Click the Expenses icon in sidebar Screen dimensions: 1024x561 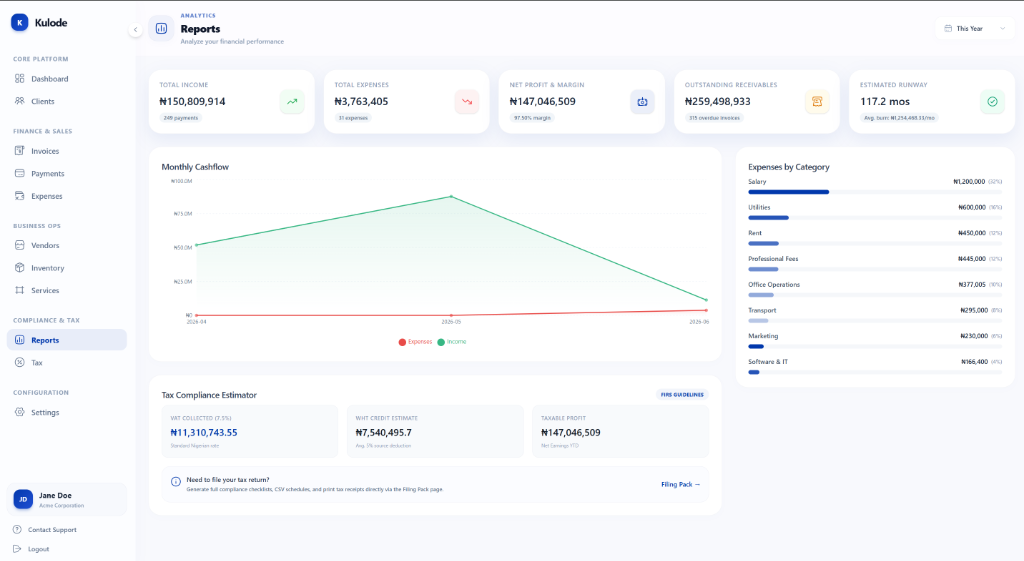(20, 196)
